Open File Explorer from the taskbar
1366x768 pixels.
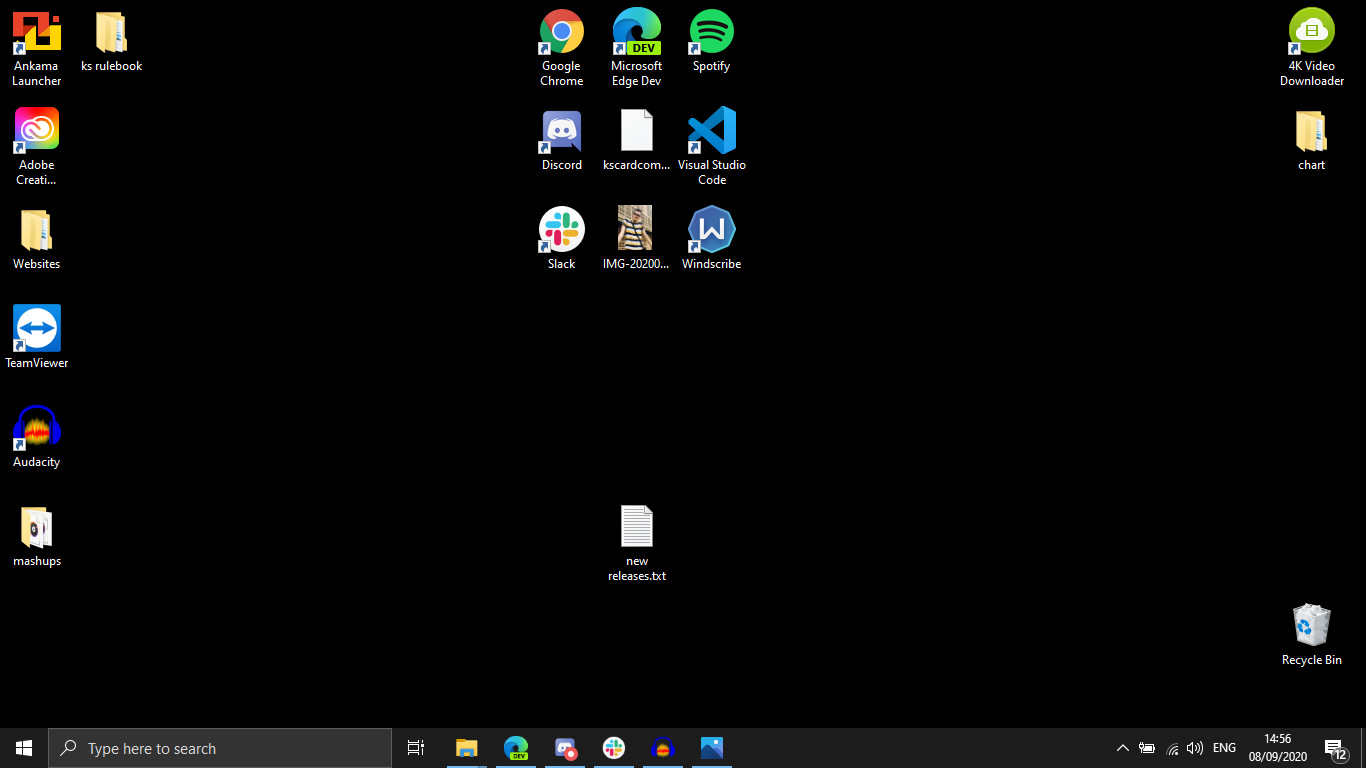pyautogui.click(x=467, y=748)
